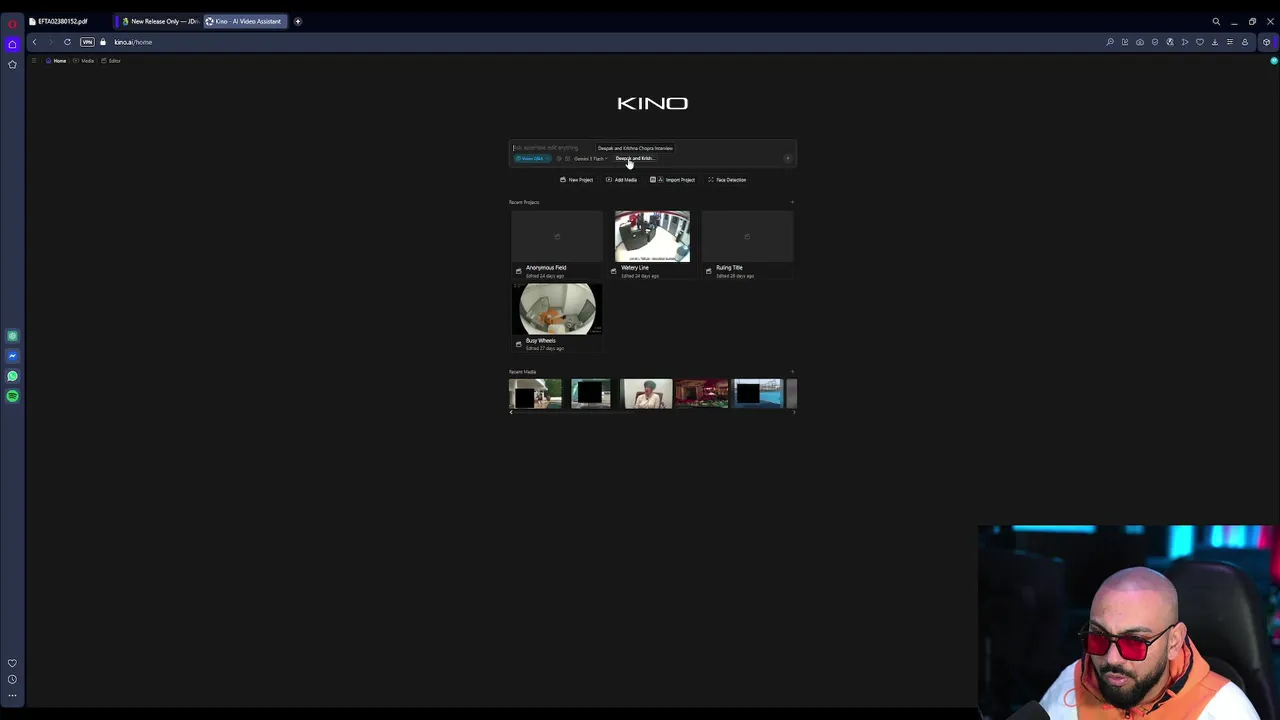
Task: Open the second recent media thumbnail, green-bordered
Action: [x=590, y=393]
